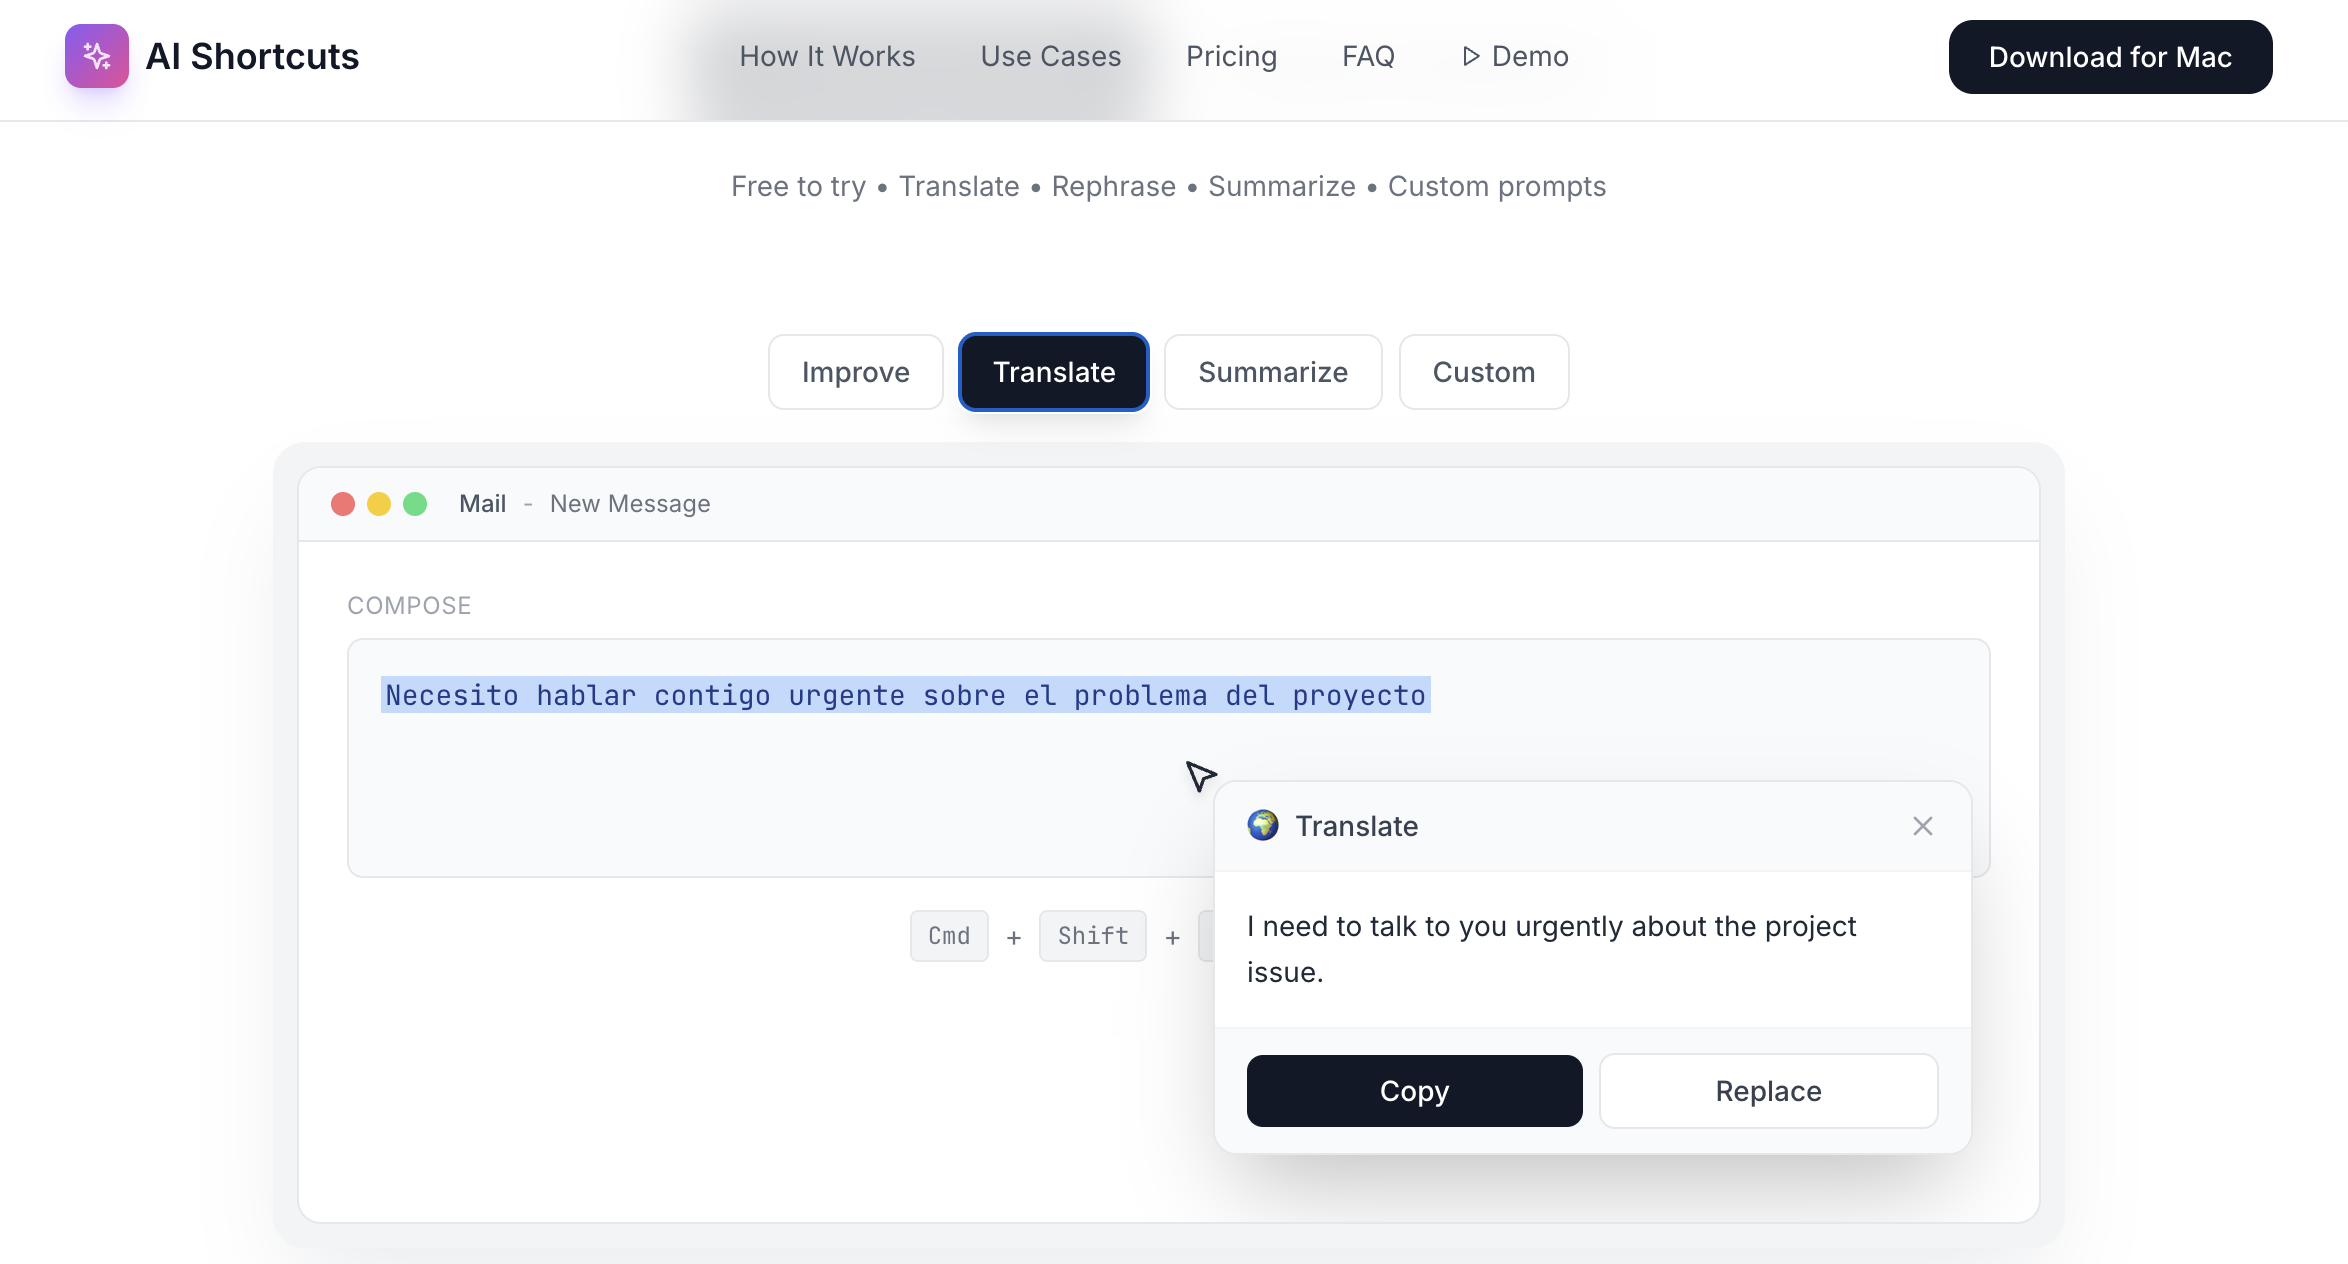Screen dimensions: 2348x1264
Task: Click the yellow traffic light dot in Mail window
Action: [x=379, y=503]
